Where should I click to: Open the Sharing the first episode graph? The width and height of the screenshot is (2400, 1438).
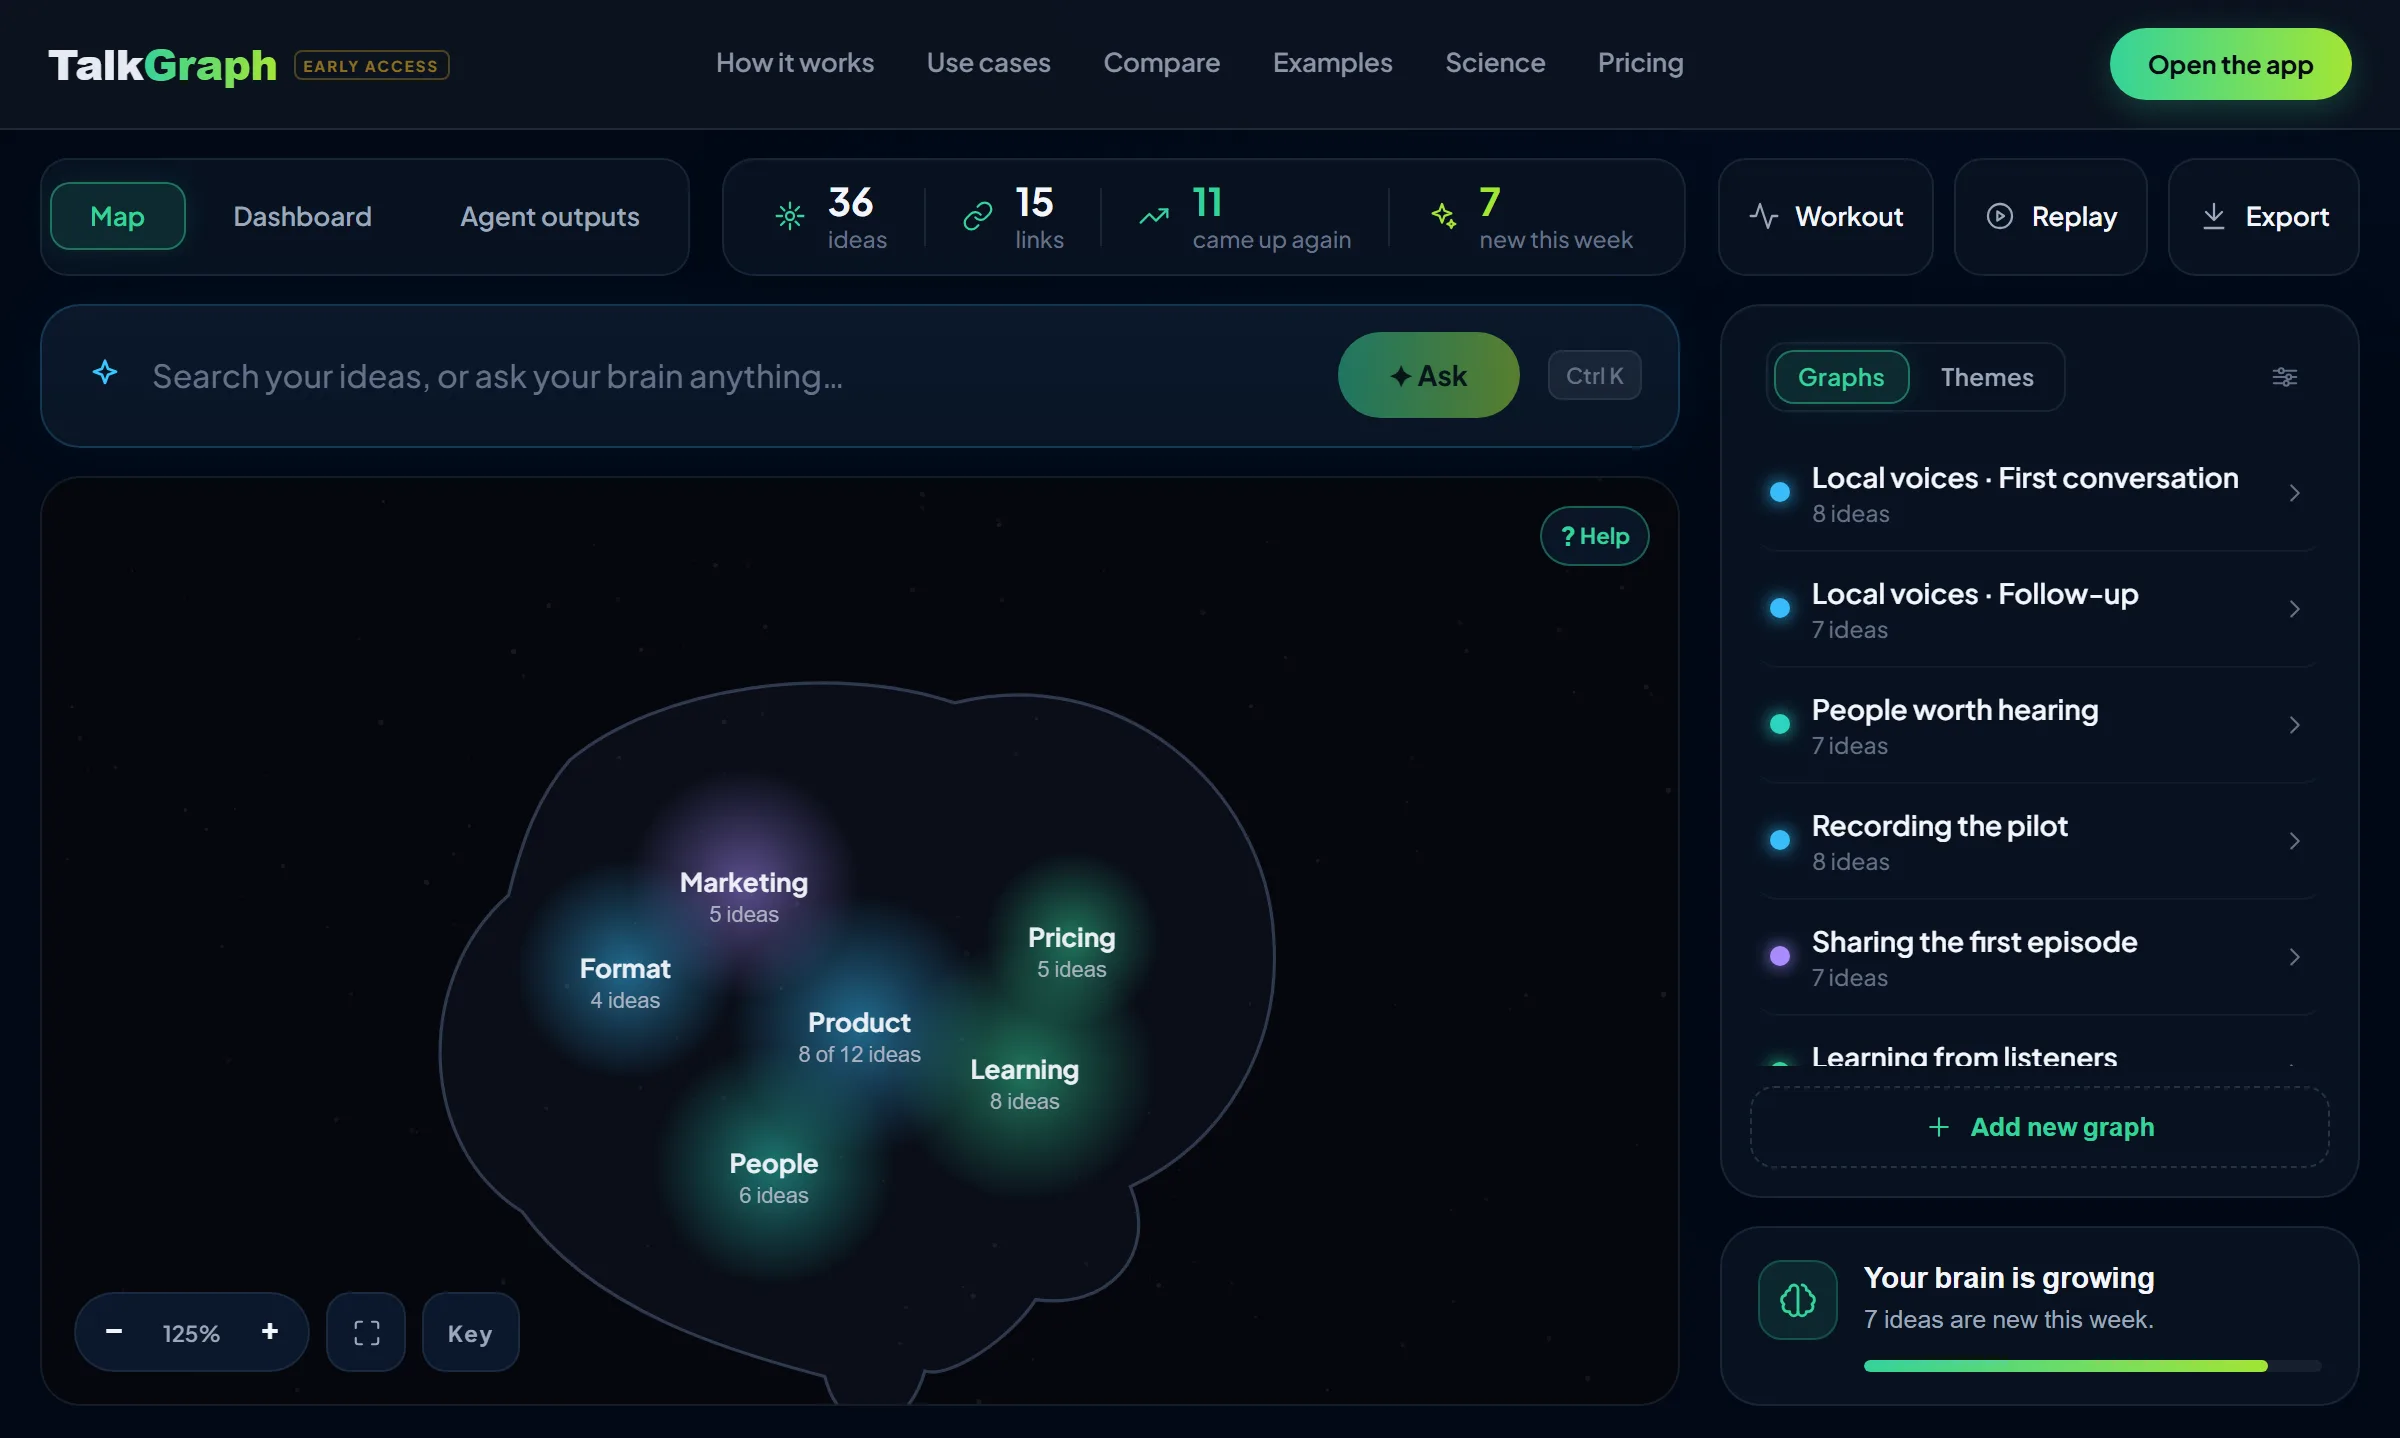click(x=2038, y=958)
